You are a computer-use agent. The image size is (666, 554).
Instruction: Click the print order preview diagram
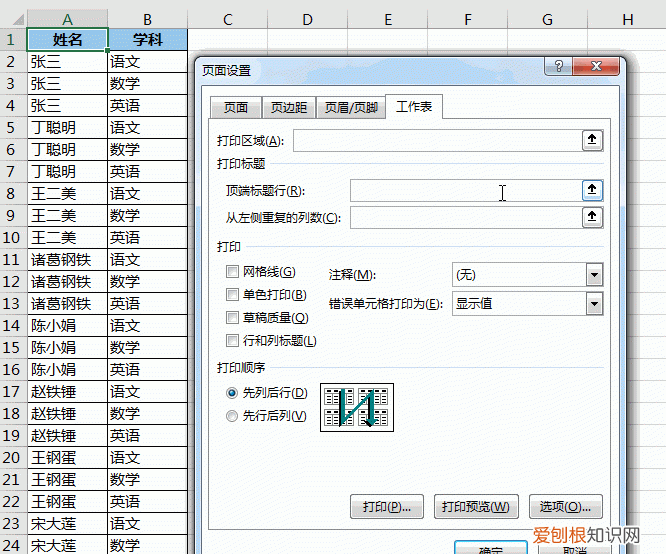357,407
